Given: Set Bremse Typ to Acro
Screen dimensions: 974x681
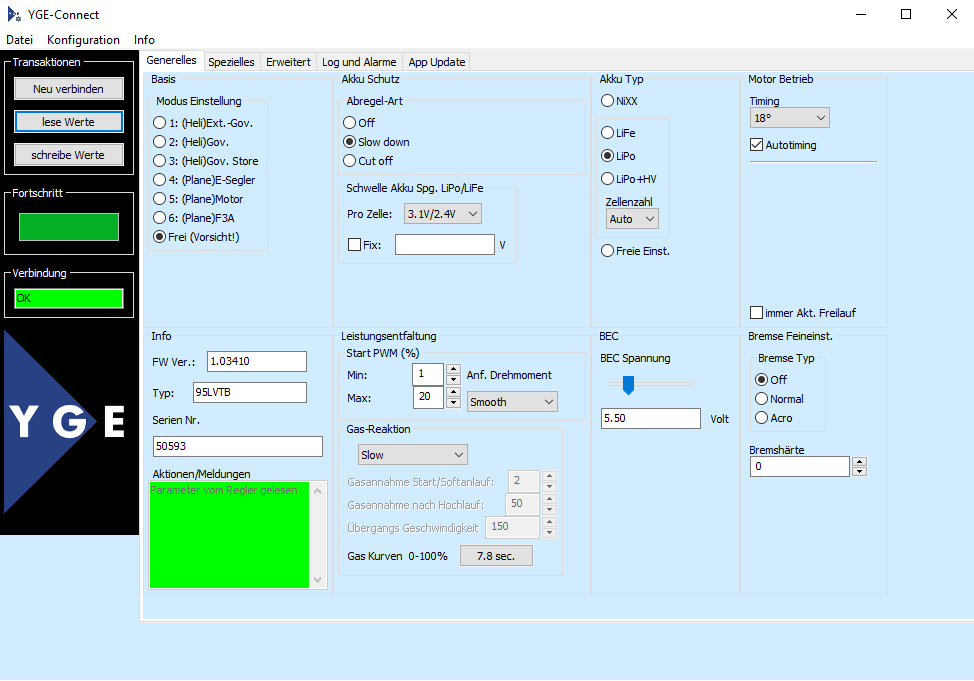Looking at the screenshot, I should tap(773, 418).
